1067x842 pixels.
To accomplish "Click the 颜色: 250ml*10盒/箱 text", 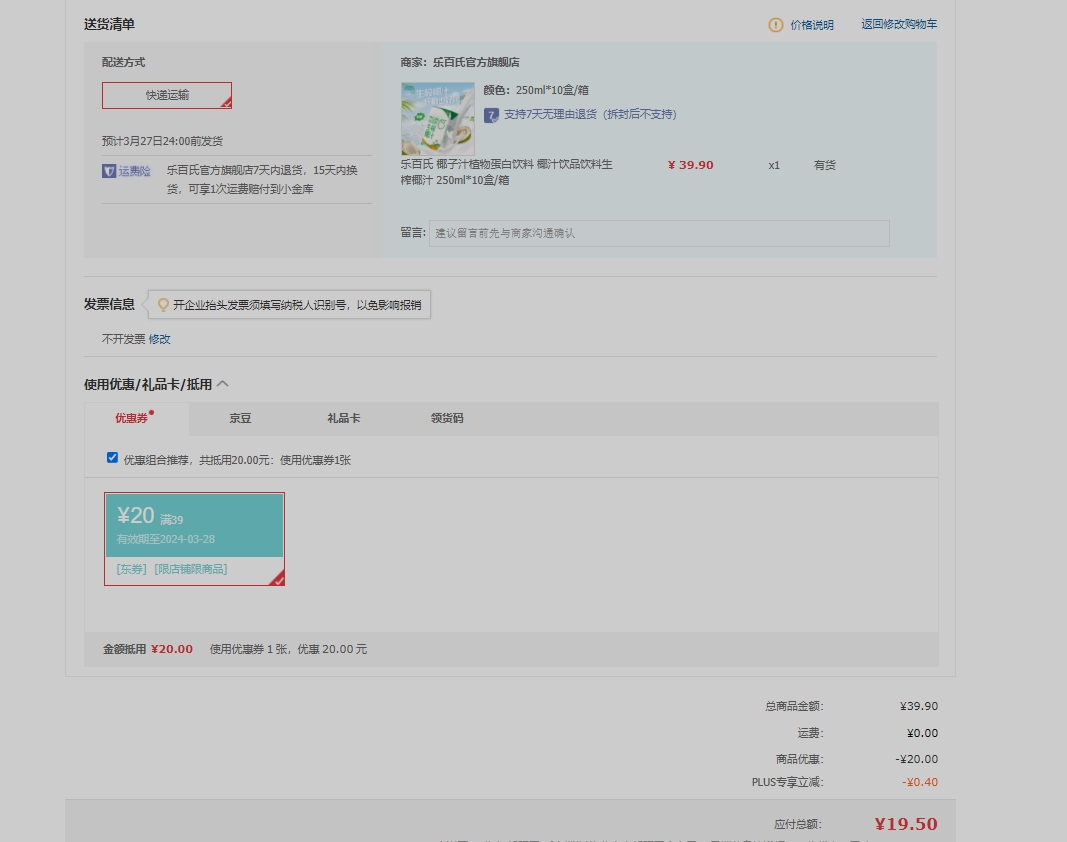I will point(536,91).
